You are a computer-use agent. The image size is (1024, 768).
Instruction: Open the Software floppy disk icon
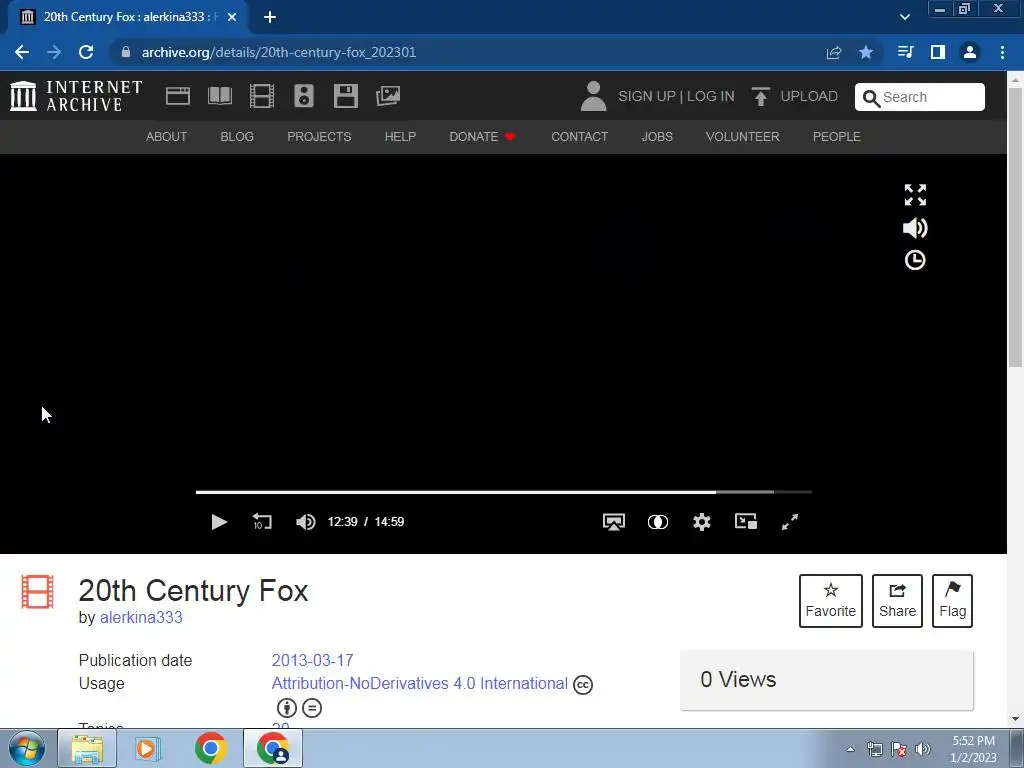click(345, 96)
